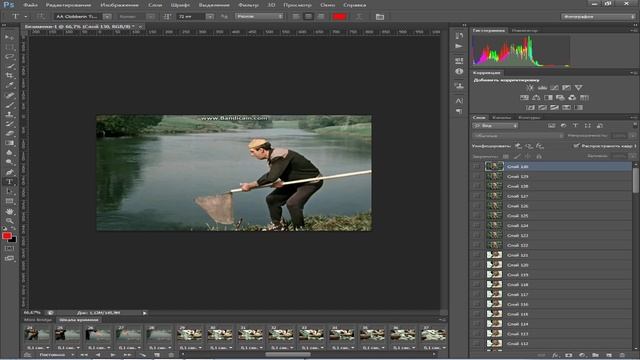
Task: Click the zoom percentage field in status bar
Action: (x=32, y=313)
